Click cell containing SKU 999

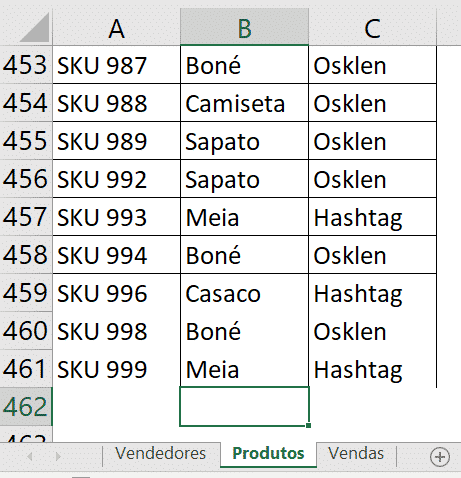[x=116, y=369]
